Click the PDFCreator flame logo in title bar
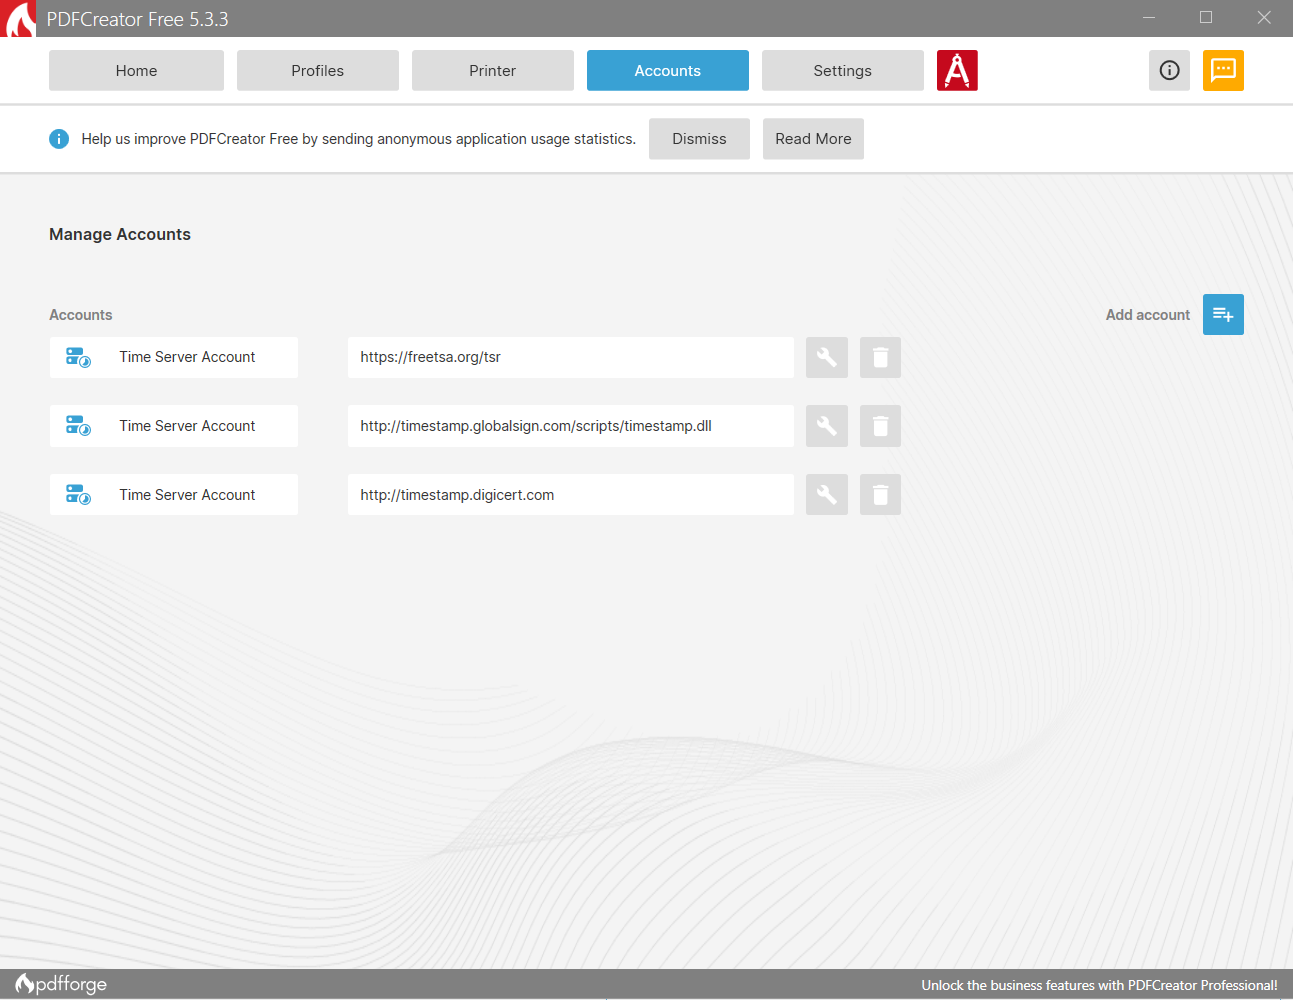 pos(18,19)
